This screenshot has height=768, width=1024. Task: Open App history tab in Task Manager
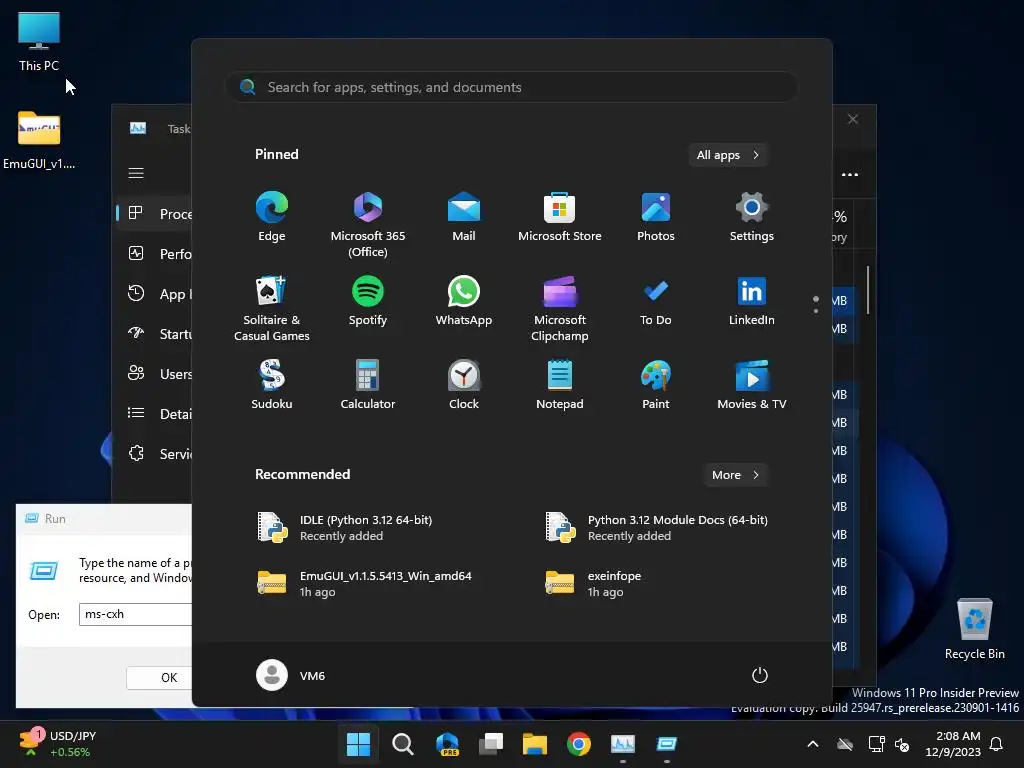click(155, 294)
